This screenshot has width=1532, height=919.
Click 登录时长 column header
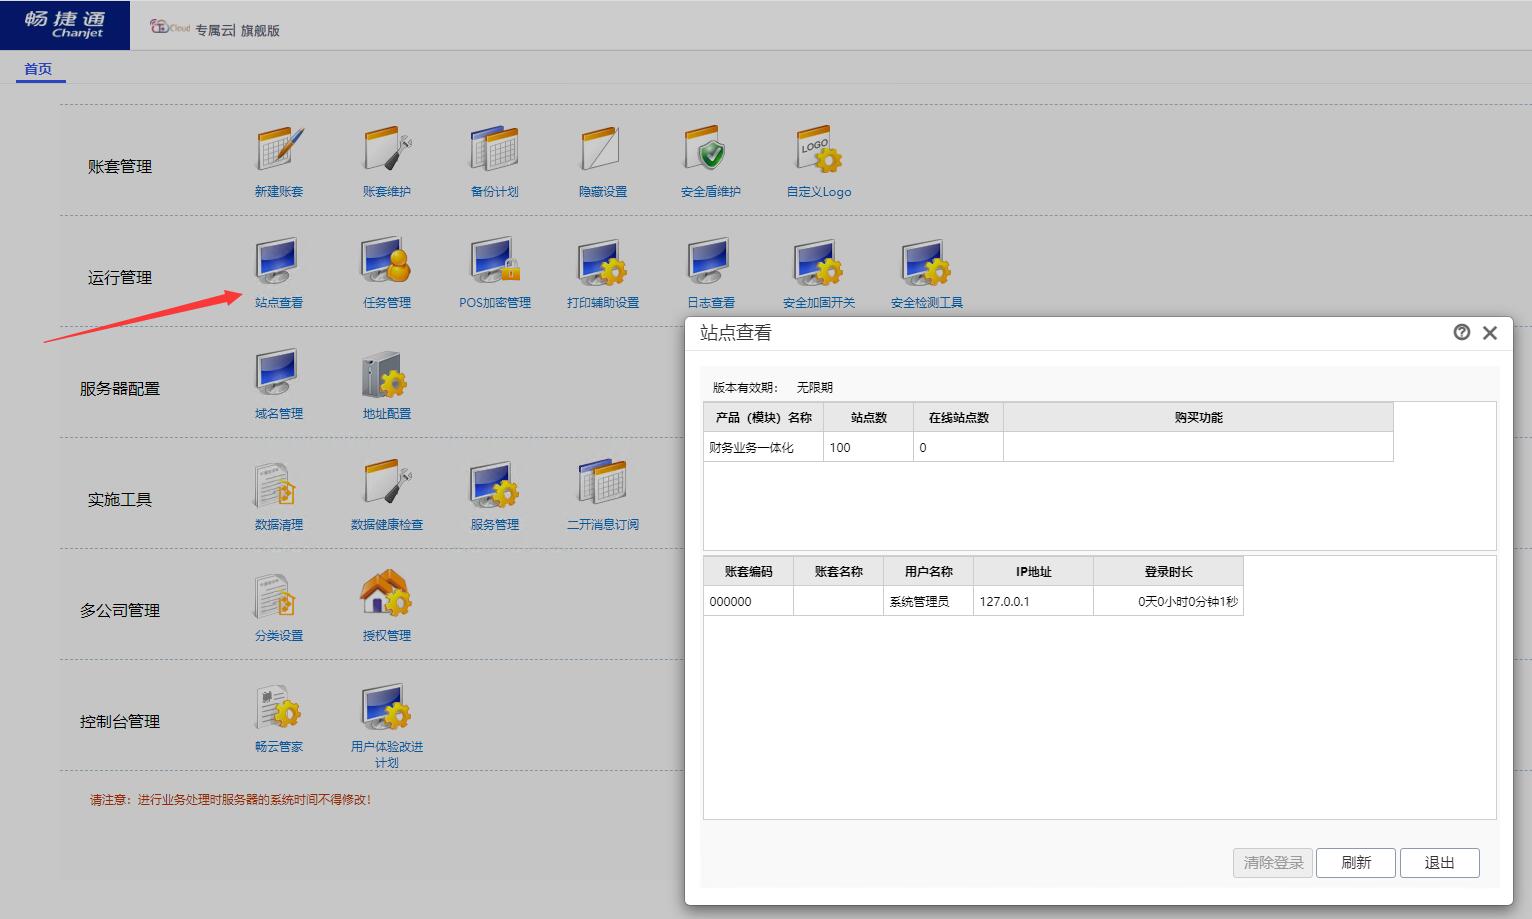pos(1169,571)
